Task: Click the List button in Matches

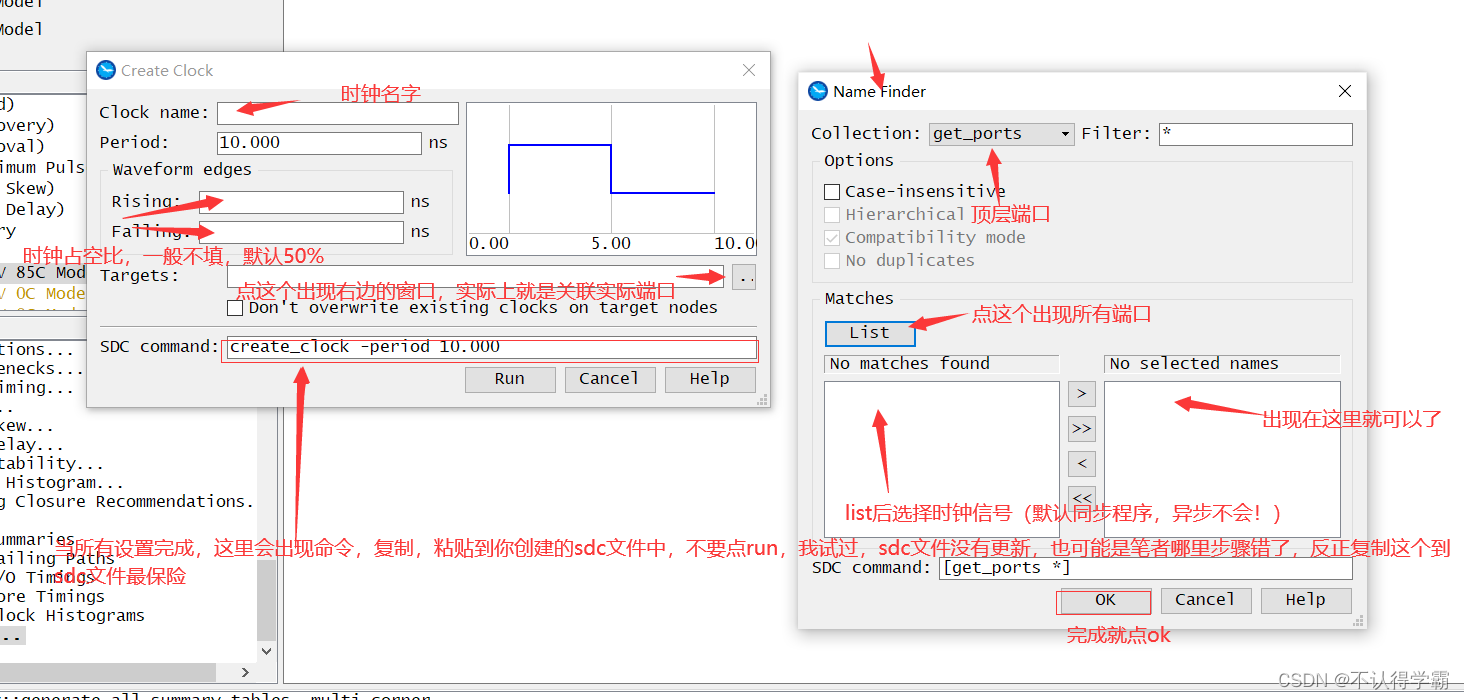Action: (x=869, y=333)
